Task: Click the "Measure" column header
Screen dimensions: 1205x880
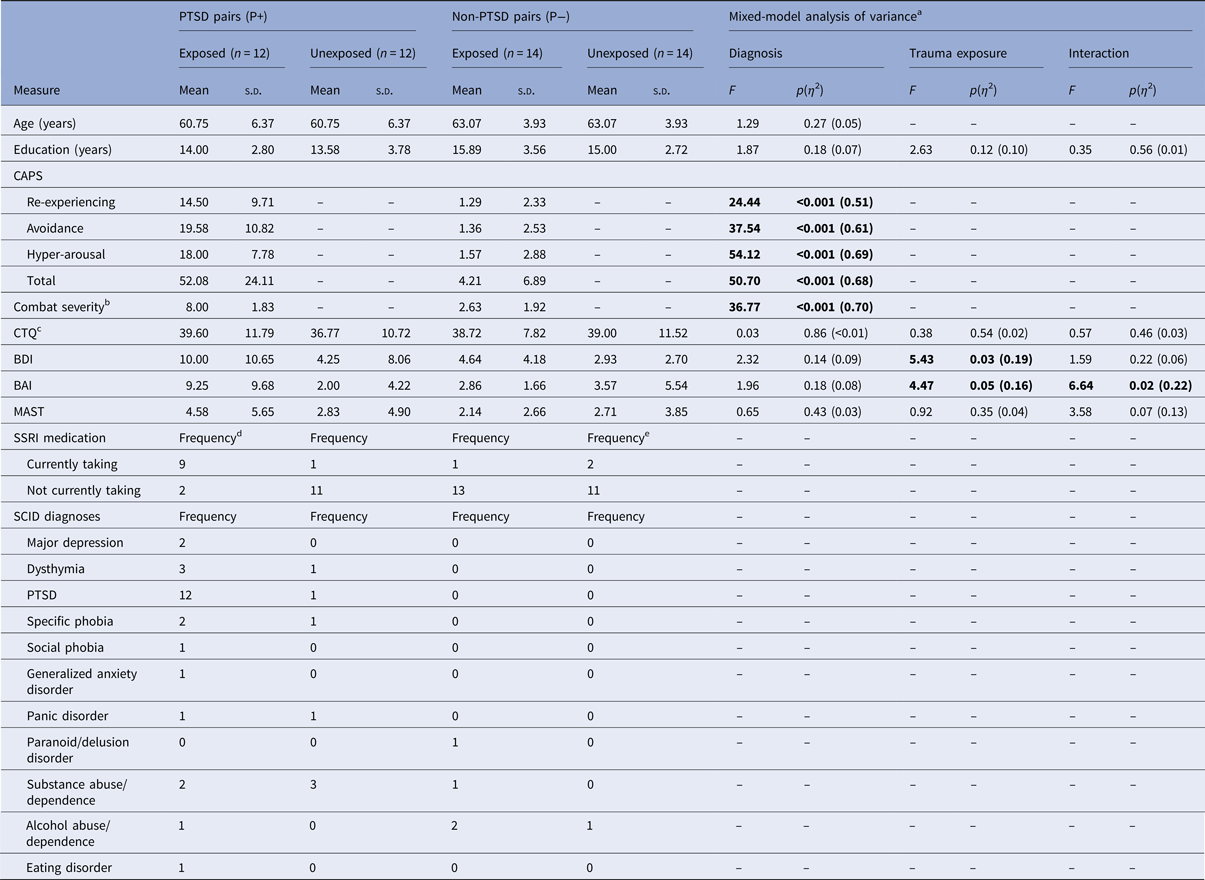Action: [37, 90]
